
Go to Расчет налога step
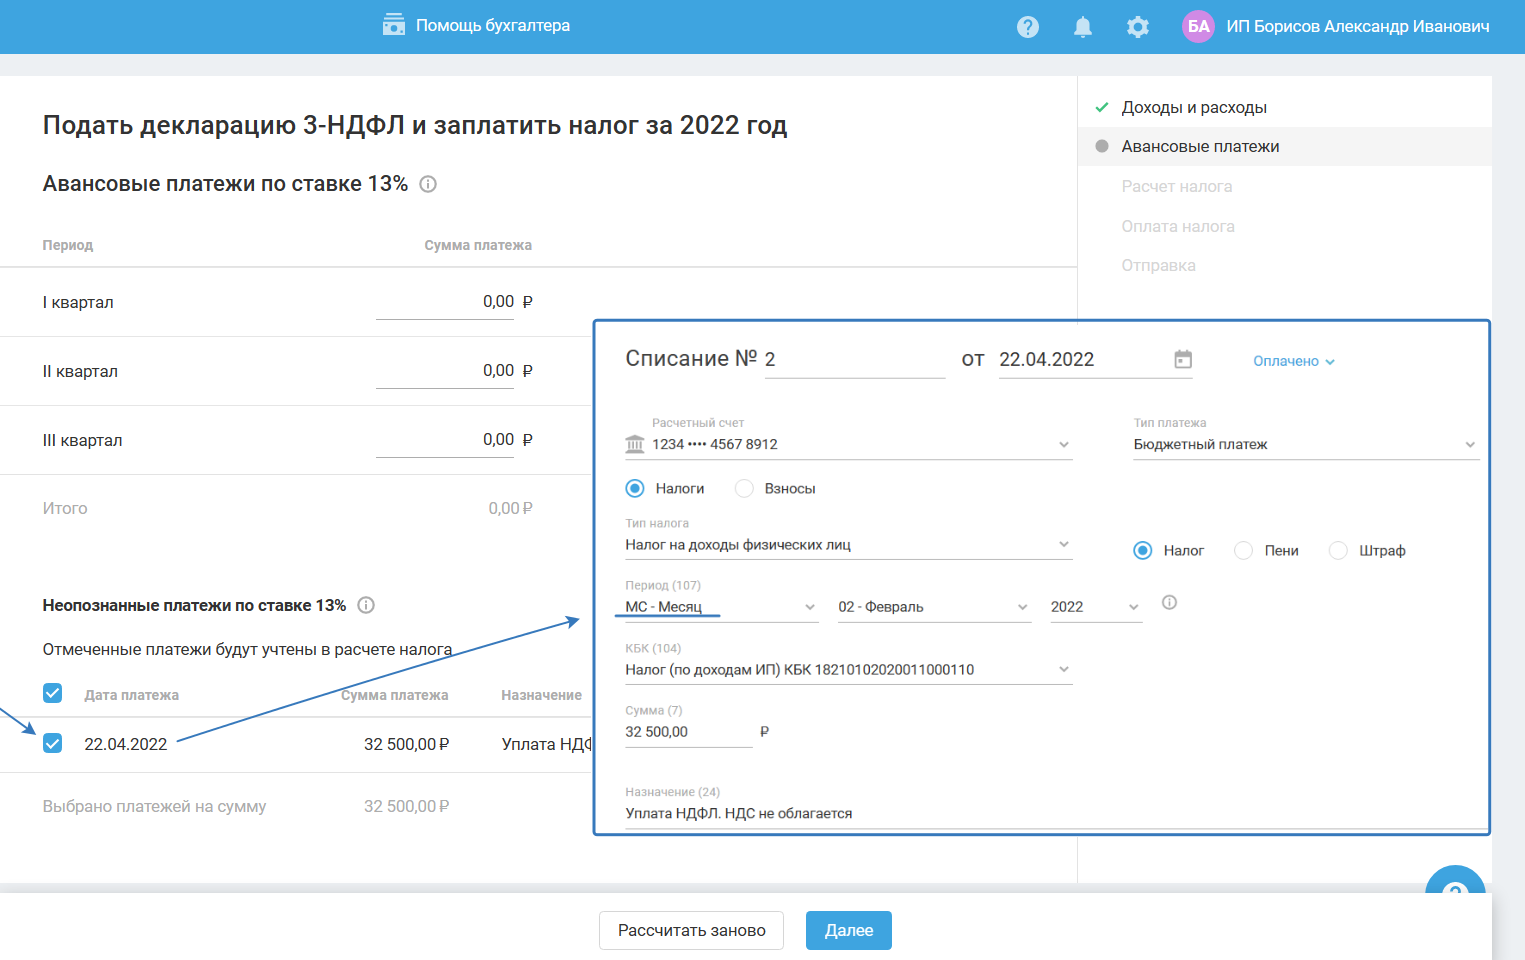tap(1177, 186)
